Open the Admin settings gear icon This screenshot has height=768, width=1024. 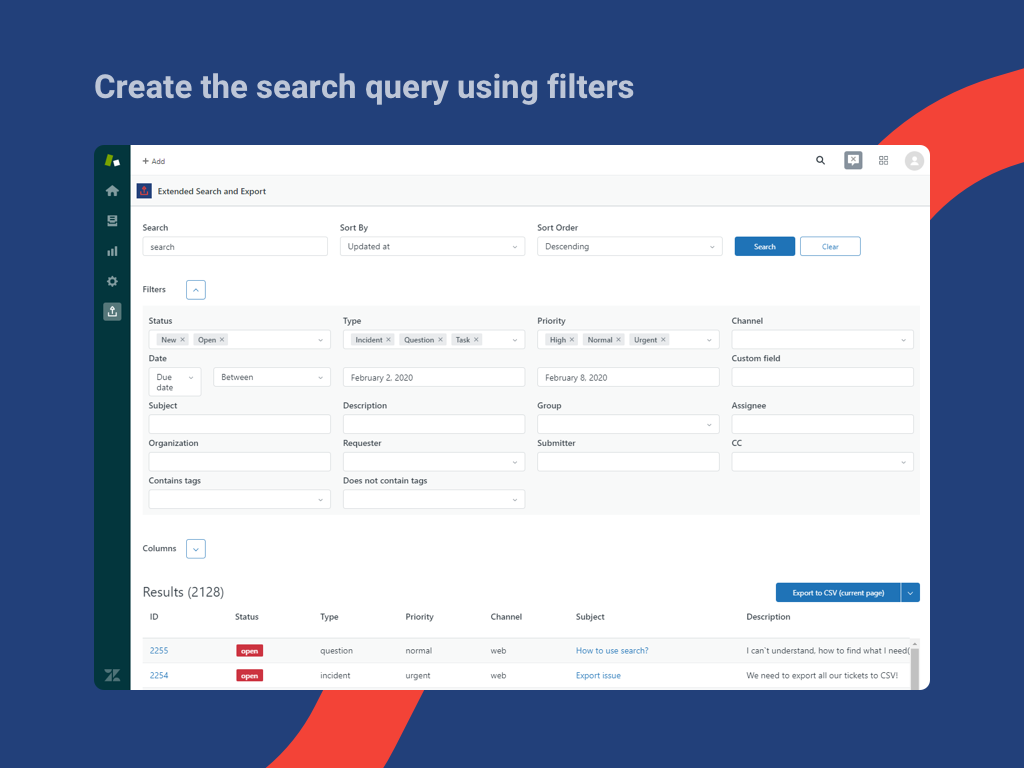[x=112, y=281]
